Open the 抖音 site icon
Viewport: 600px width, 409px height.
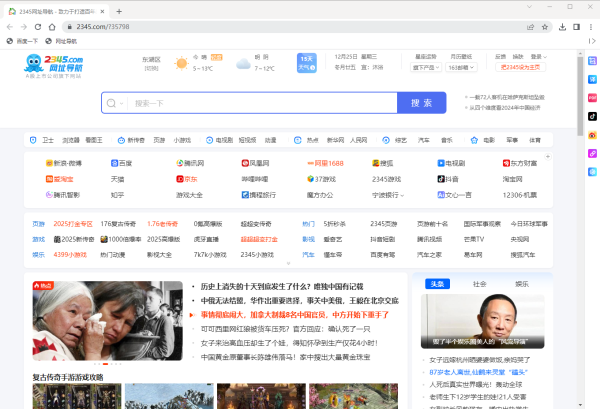click(441, 179)
